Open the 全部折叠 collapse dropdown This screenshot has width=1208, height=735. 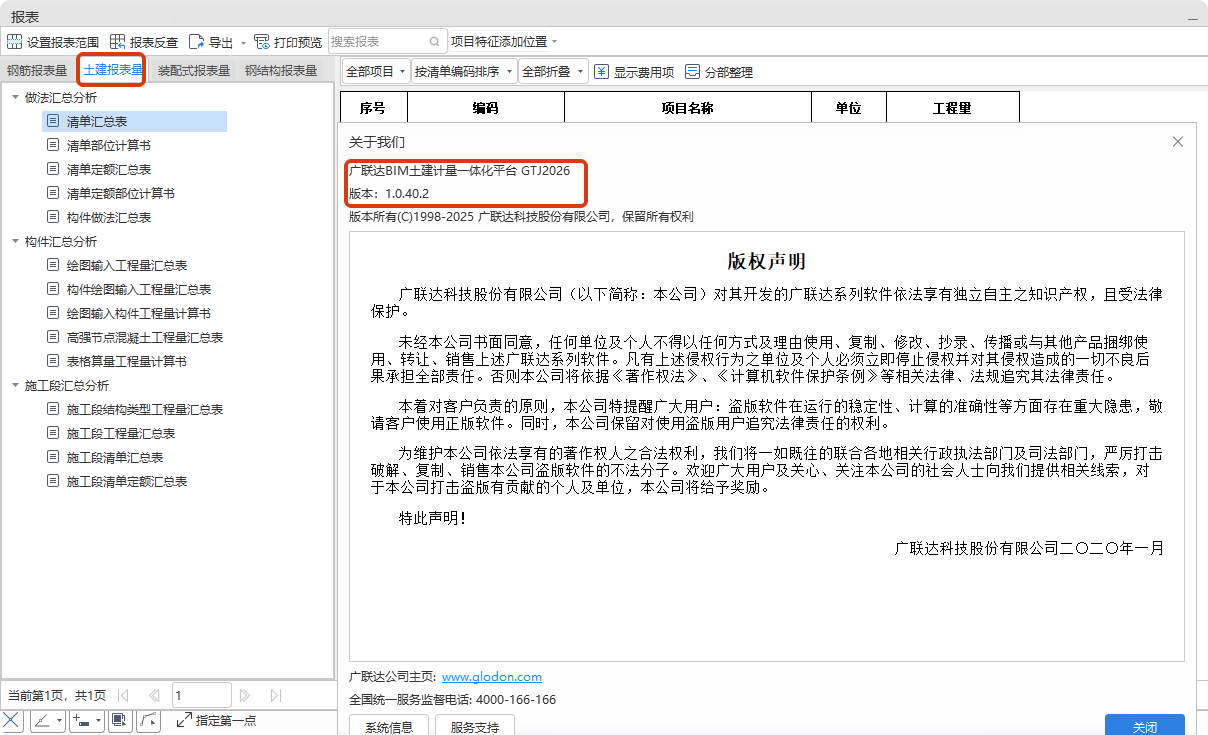(x=552, y=72)
